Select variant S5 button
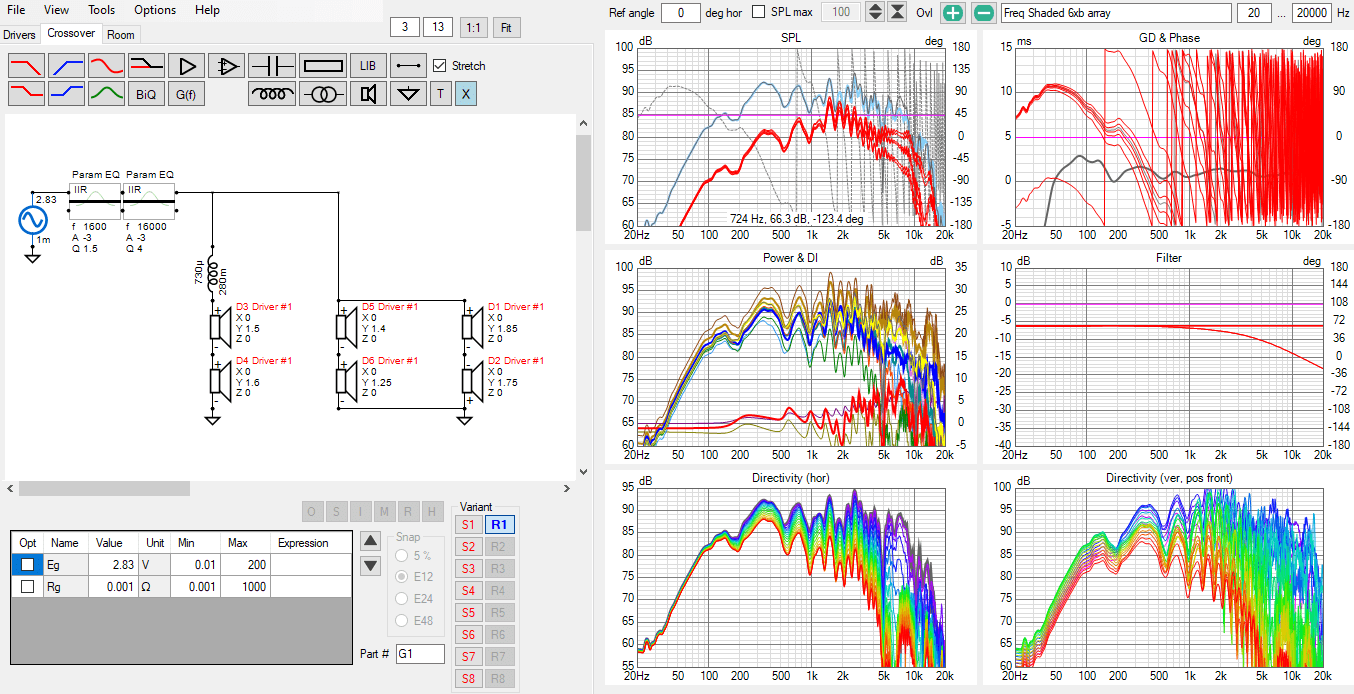Viewport: 1354px width, 694px height. [x=468, y=613]
